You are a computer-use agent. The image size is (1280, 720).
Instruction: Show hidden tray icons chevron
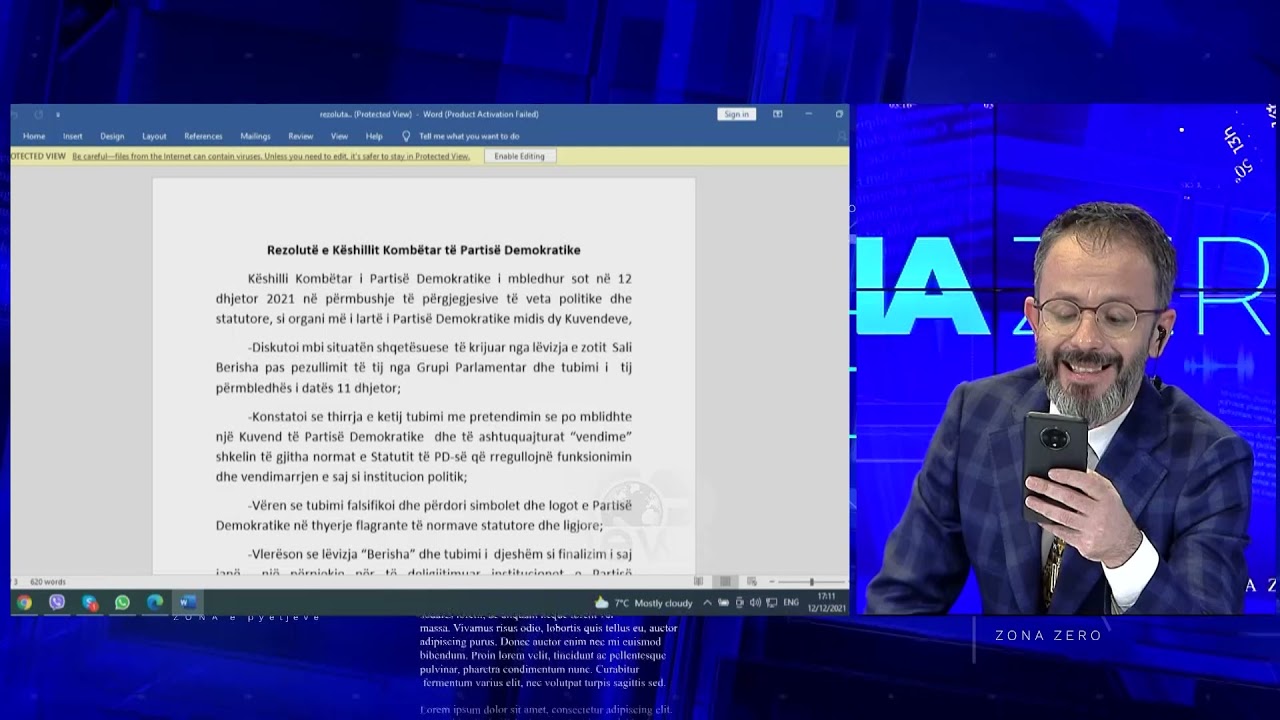point(707,602)
